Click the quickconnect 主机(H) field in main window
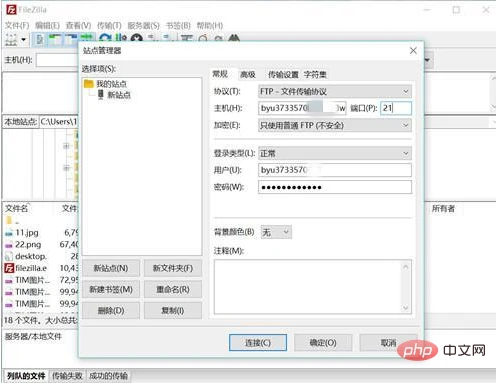 pyautogui.click(x=57, y=60)
